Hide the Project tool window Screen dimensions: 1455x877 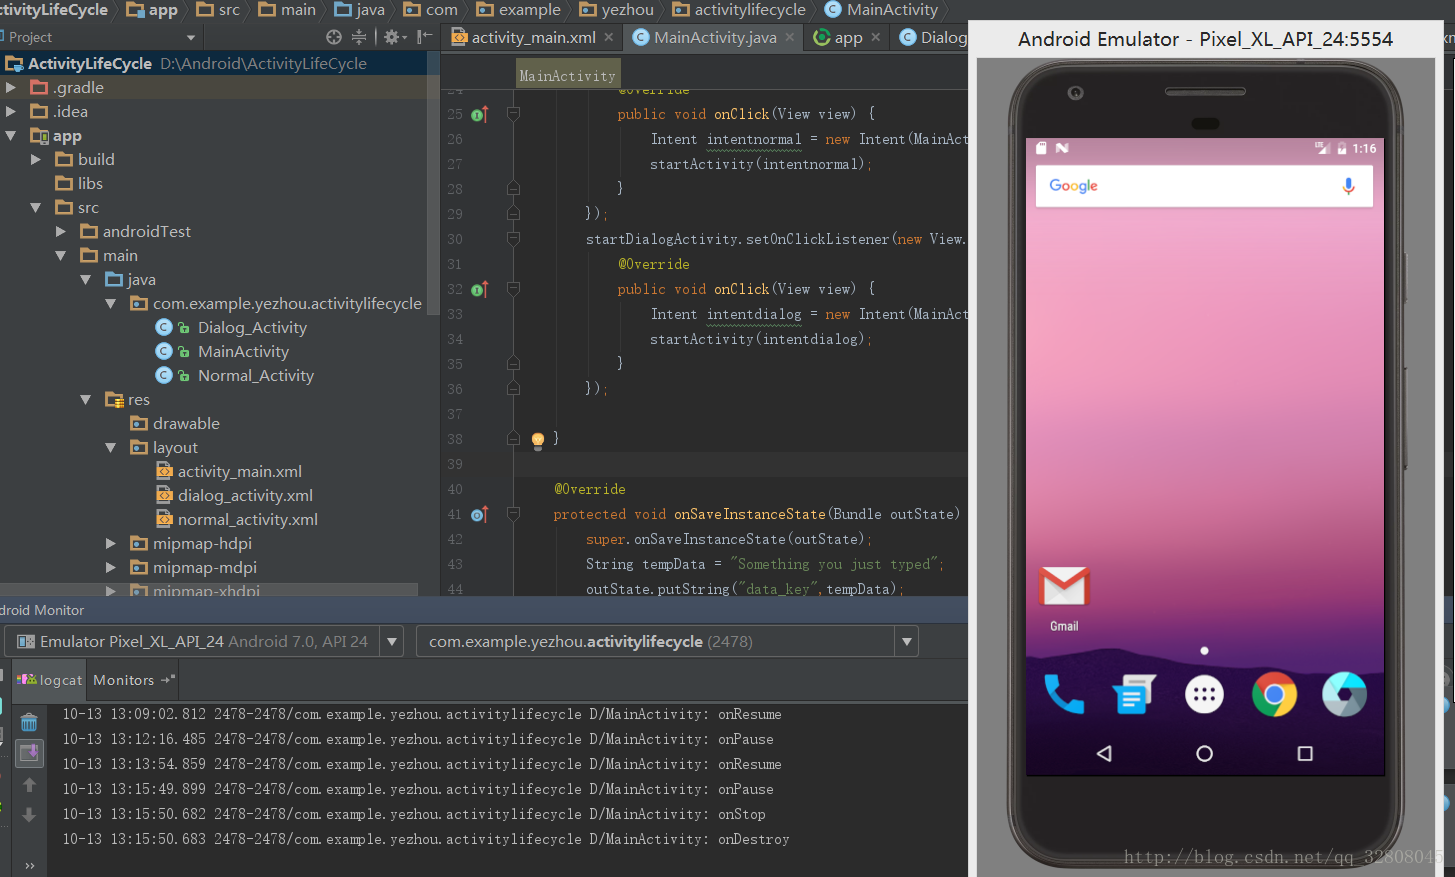(424, 37)
